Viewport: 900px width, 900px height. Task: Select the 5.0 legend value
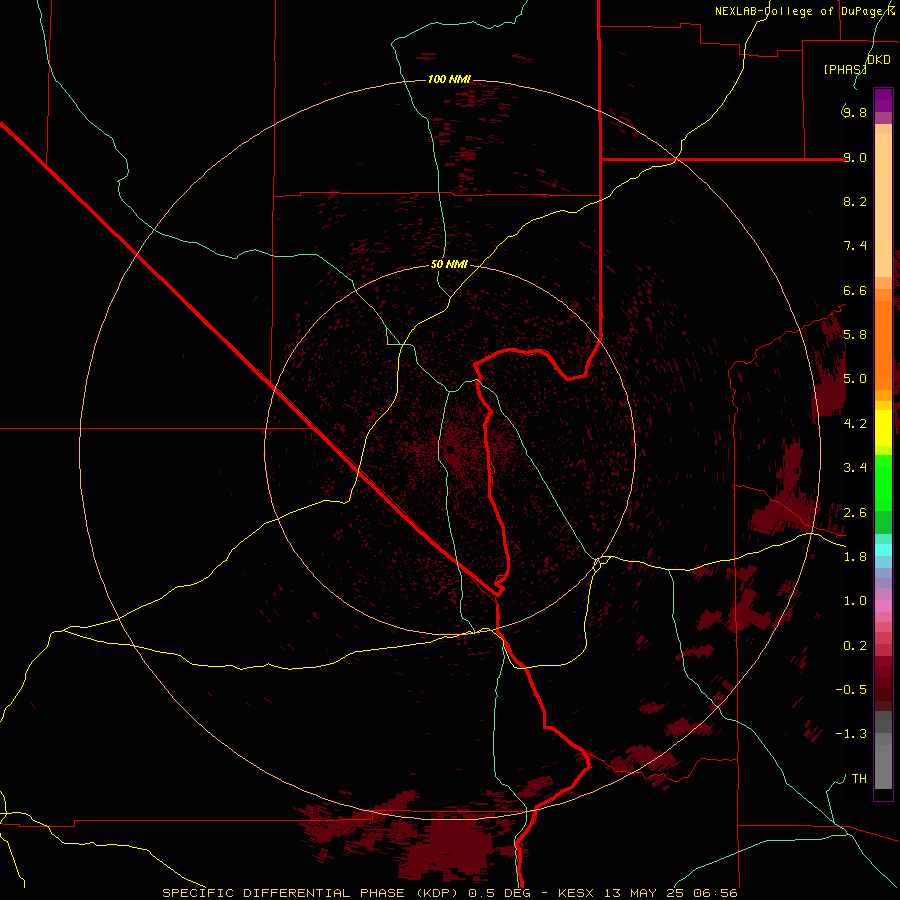(855, 379)
